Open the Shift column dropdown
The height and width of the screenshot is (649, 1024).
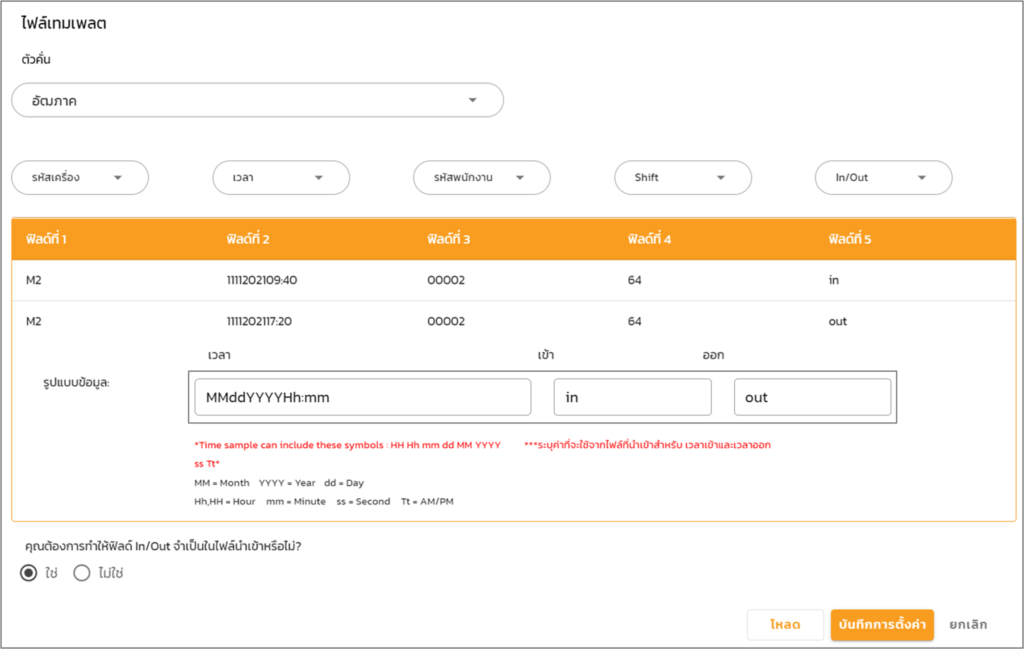tap(683, 178)
